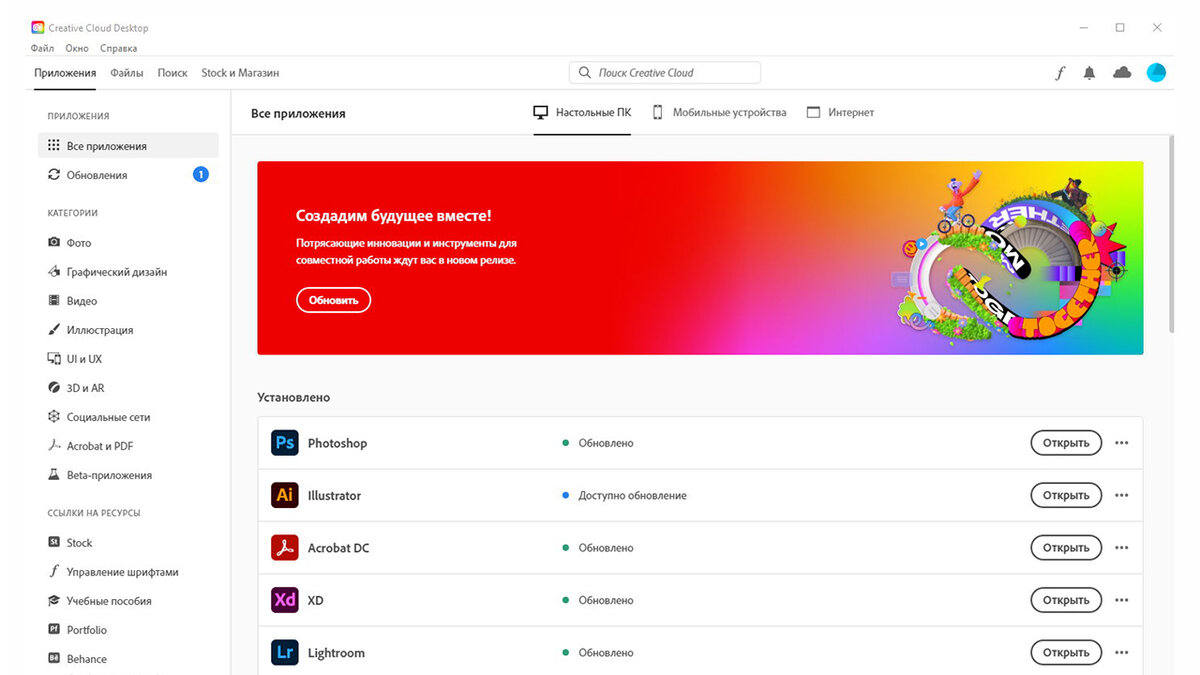Click the updates count badge 1
Screen dimensions: 1200x675
(200, 175)
